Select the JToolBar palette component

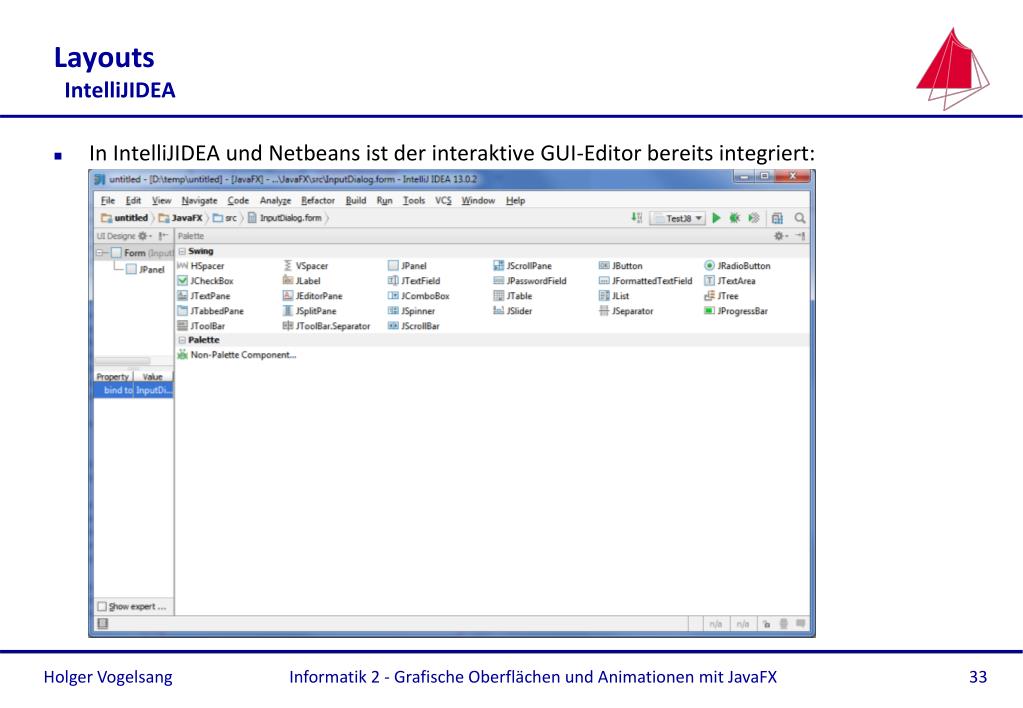(202, 326)
